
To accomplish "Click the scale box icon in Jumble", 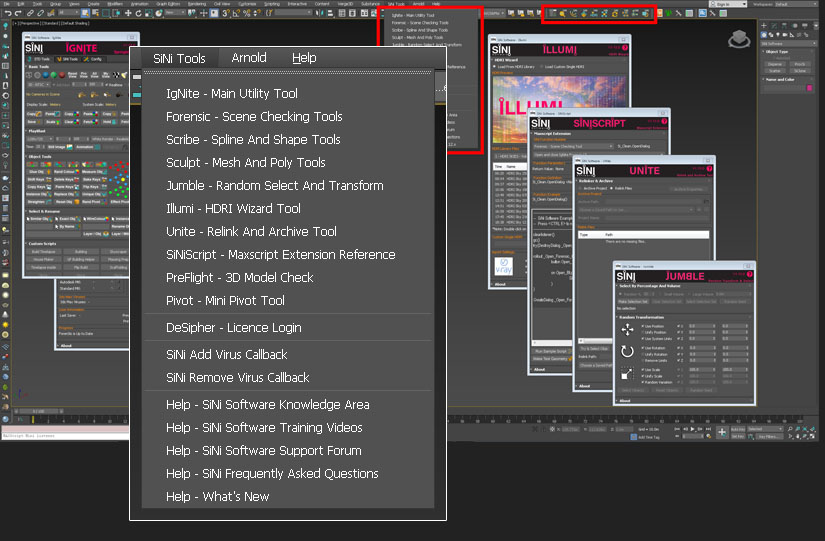I will [627, 374].
